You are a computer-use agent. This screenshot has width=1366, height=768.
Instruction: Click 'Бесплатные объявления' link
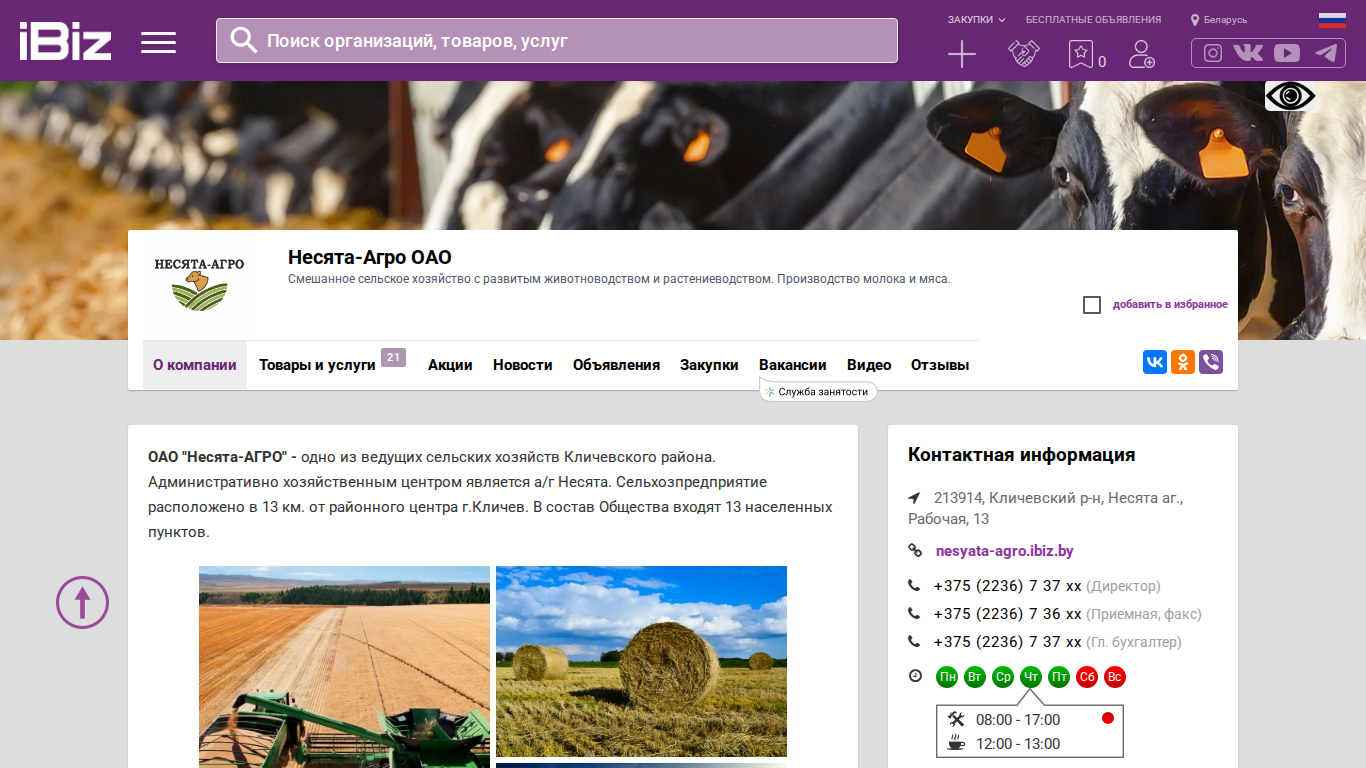click(1094, 19)
